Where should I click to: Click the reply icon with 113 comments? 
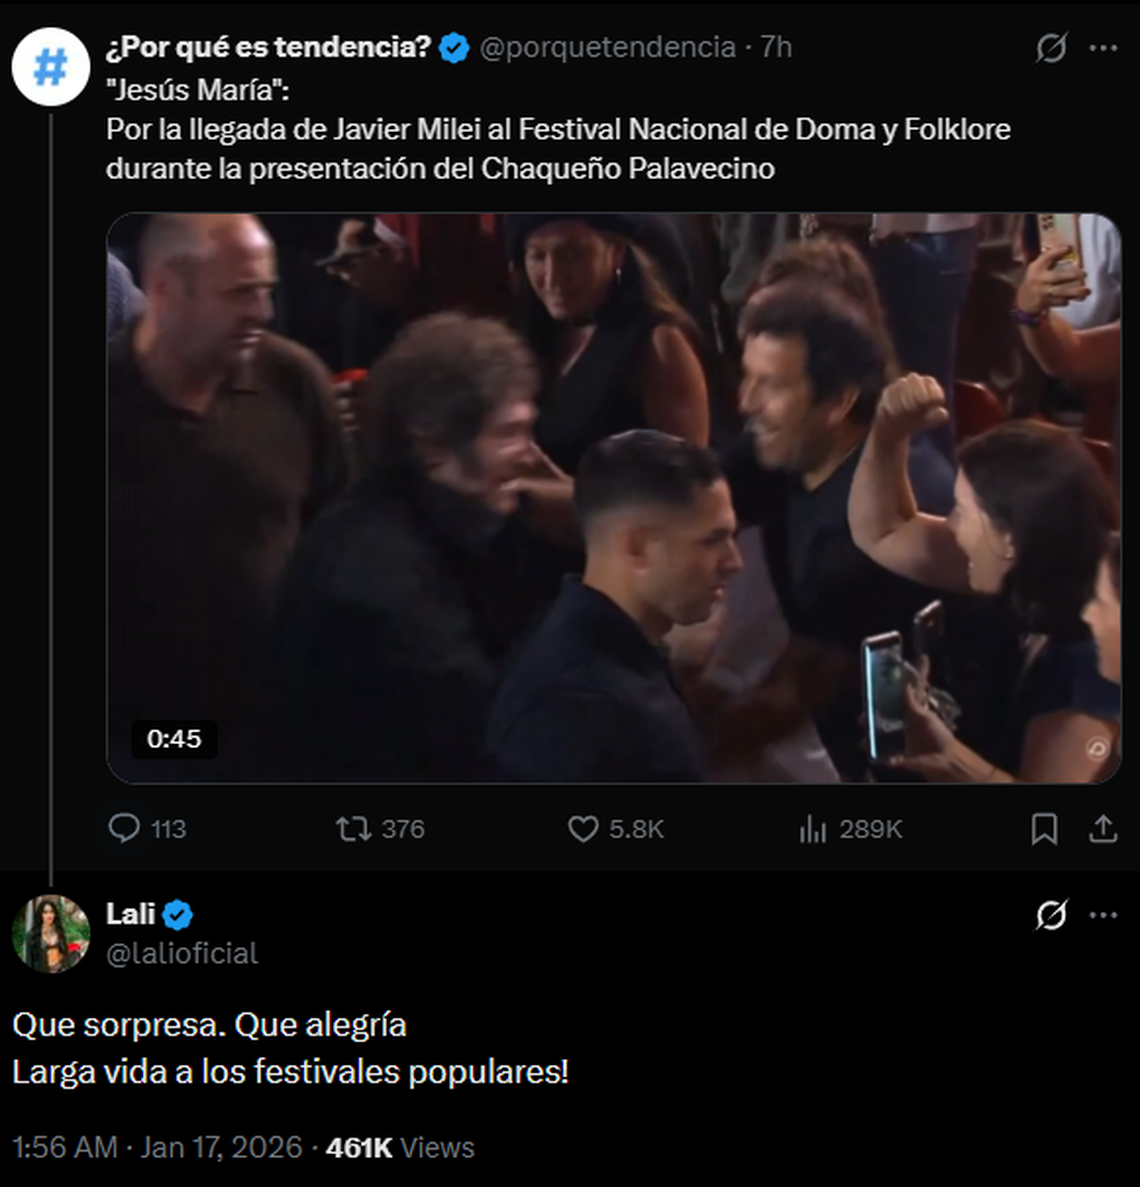click(124, 828)
